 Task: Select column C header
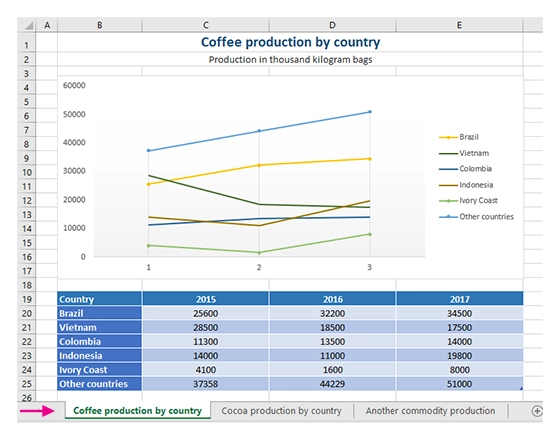tap(206, 25)
